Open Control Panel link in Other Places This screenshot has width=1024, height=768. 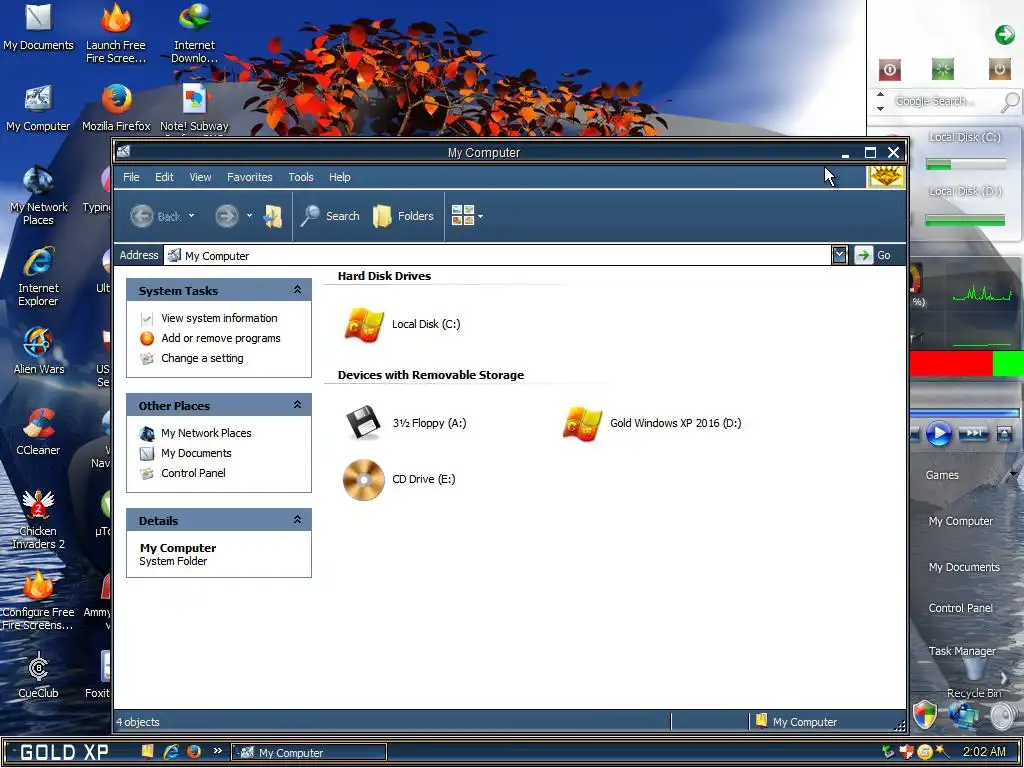pyautogui.click(x=193, y=473)
